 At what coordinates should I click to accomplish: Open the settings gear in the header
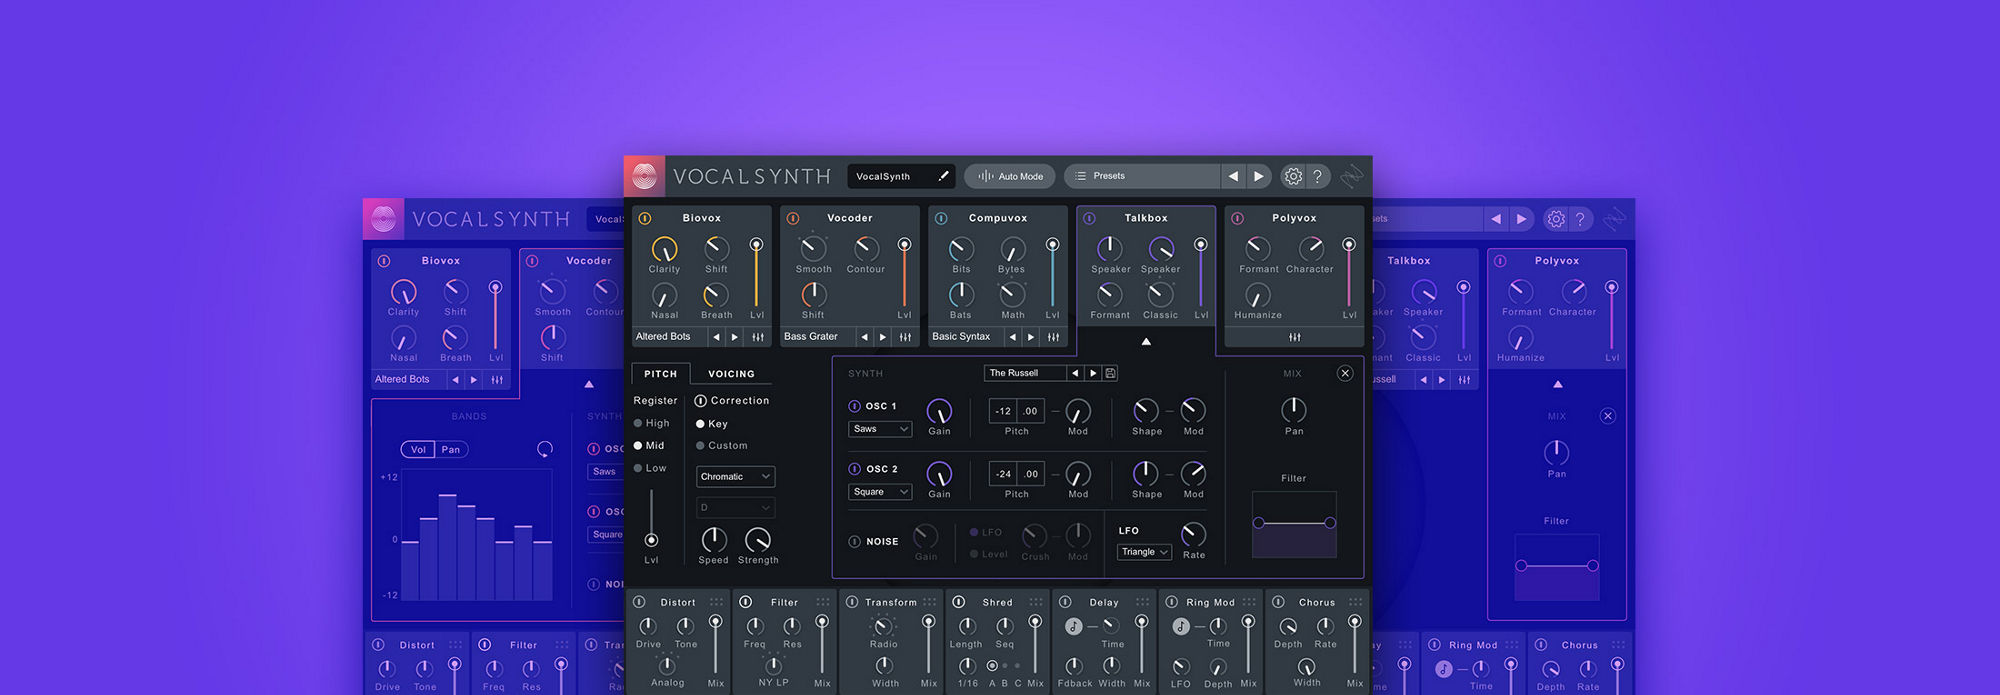click(x=1293, y=176)
